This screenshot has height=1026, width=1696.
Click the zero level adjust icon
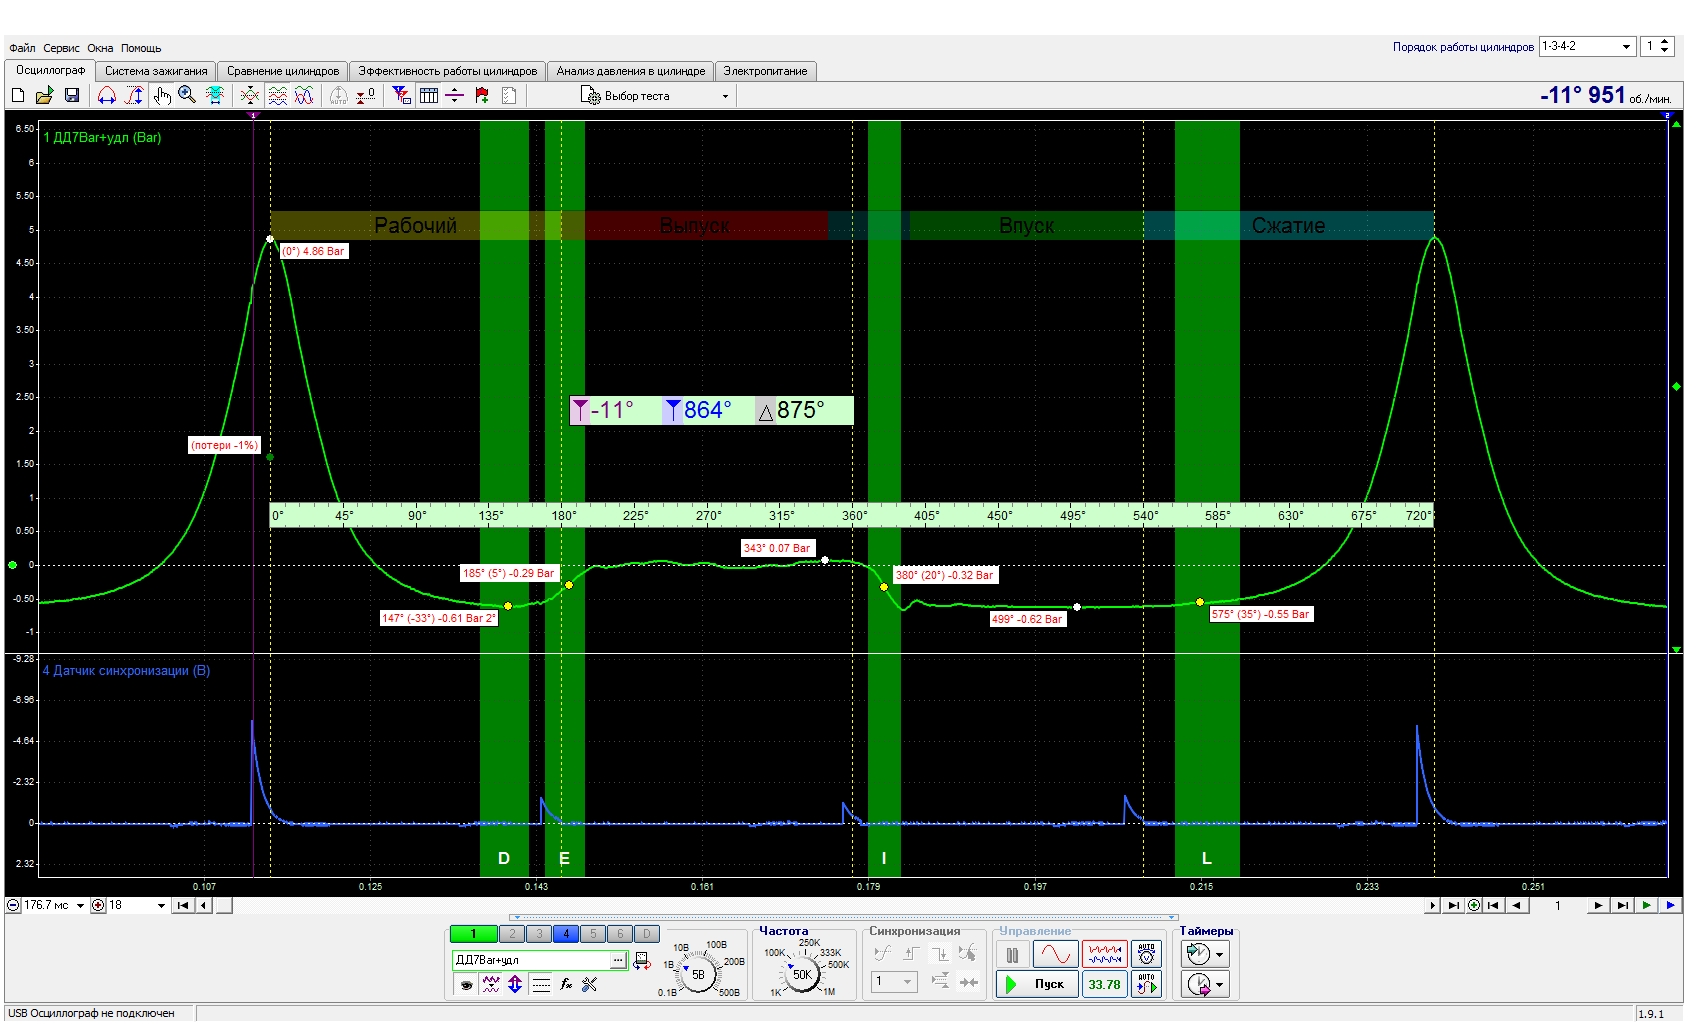(x=366, y=95)
